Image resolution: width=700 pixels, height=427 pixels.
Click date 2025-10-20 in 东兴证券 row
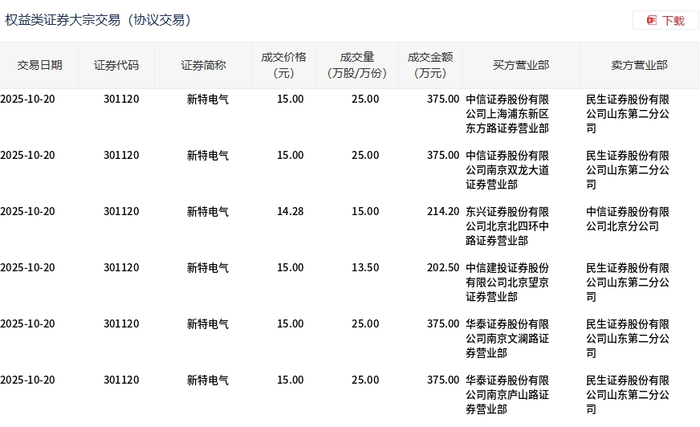coord(28,211)
